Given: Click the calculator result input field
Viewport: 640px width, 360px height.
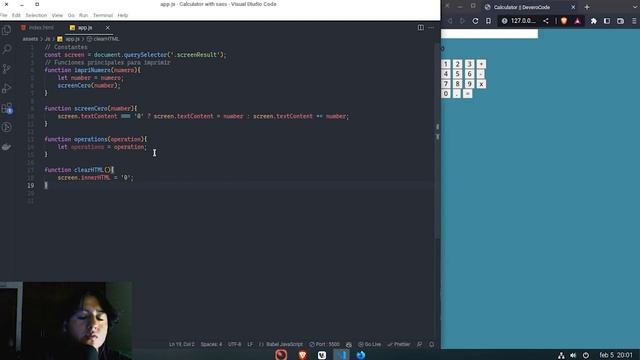Looking at the screenshot, I should (x=489, y=34).
